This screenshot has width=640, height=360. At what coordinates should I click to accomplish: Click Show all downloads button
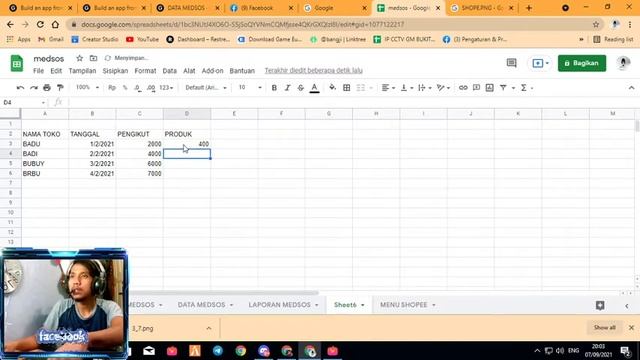tap(604, 328)
